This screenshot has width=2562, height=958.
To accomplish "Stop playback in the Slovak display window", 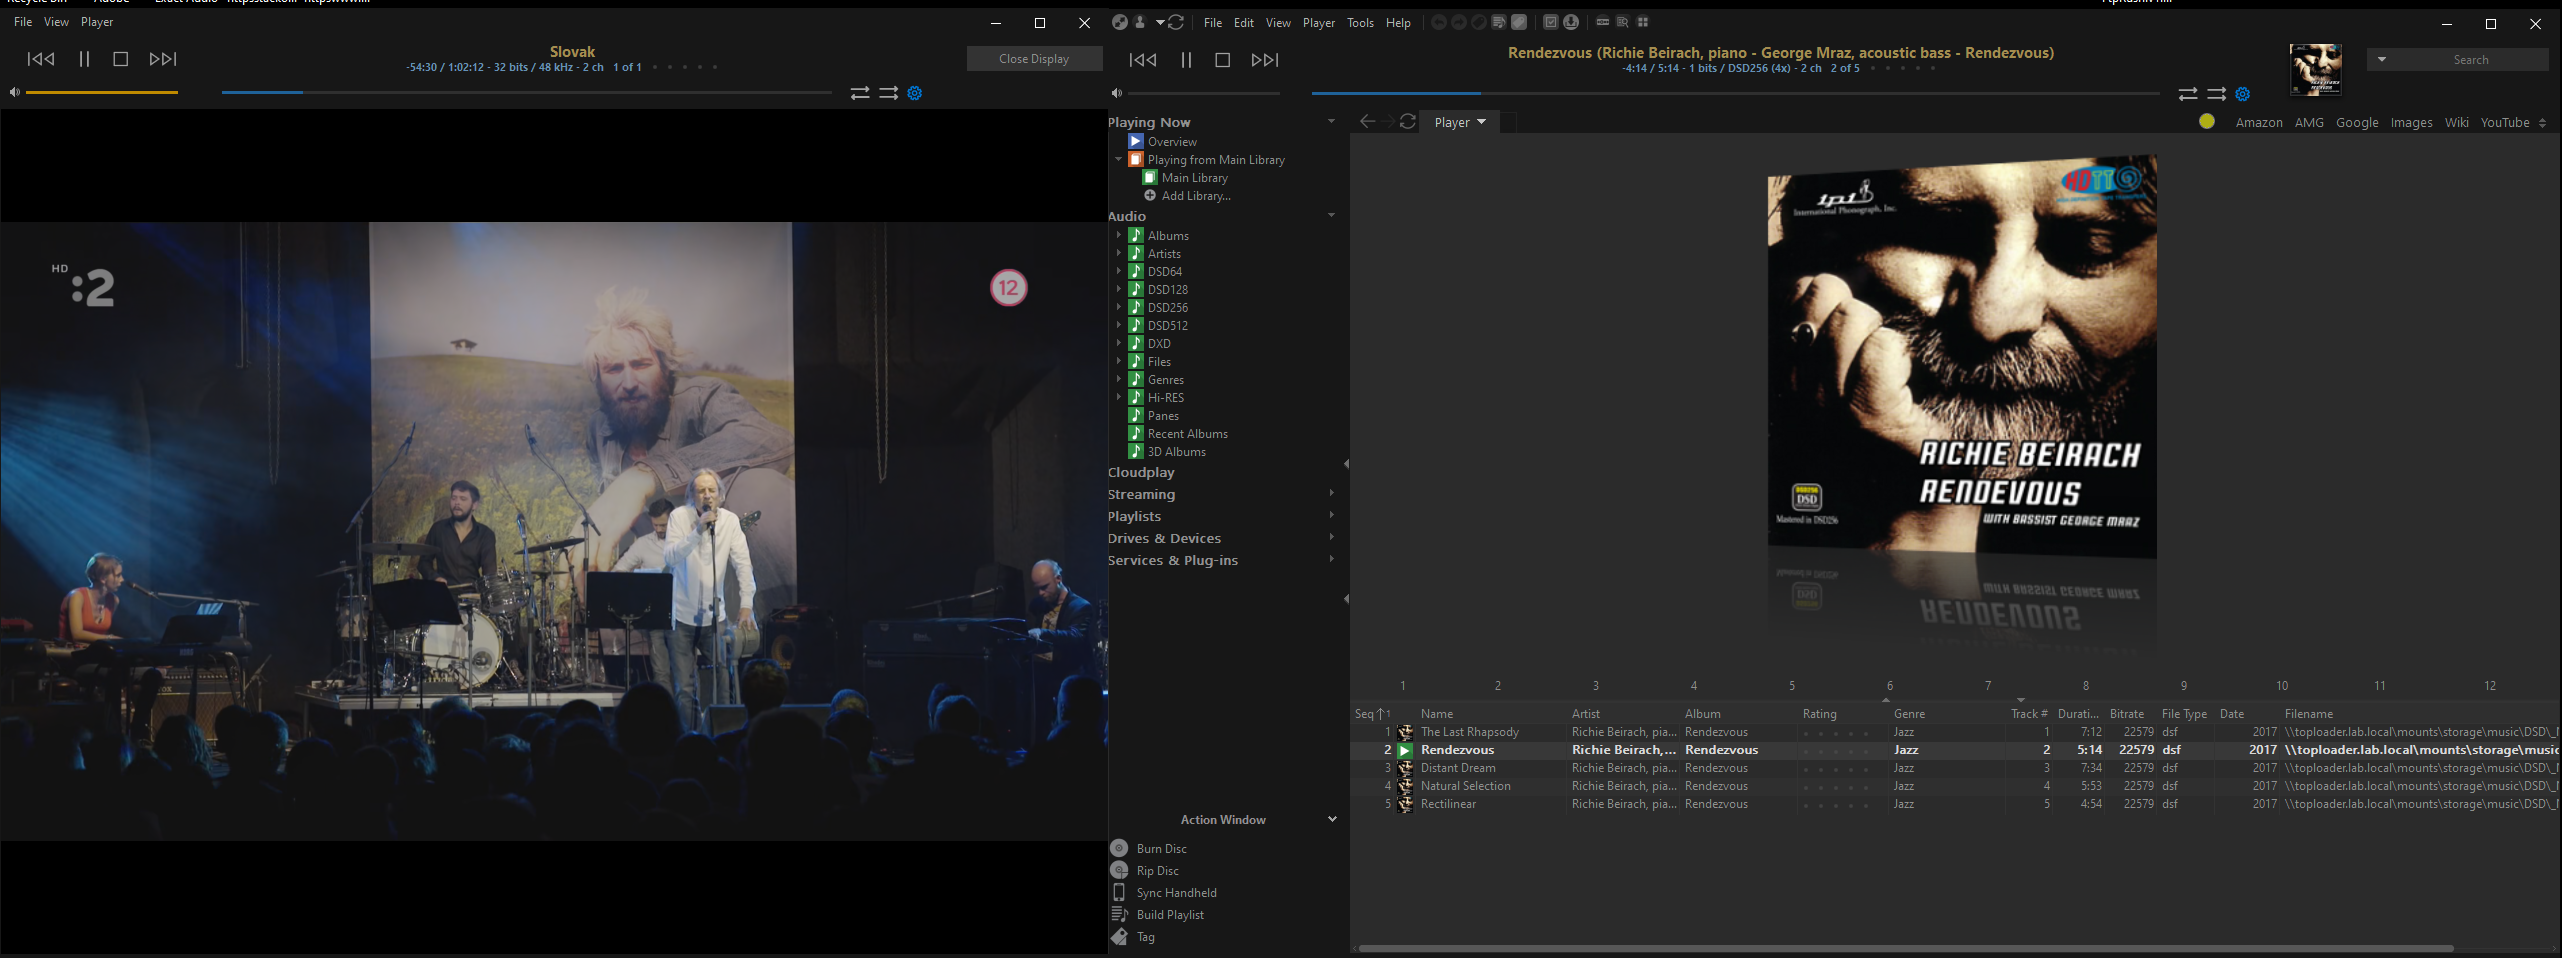I will click(121, 59).
